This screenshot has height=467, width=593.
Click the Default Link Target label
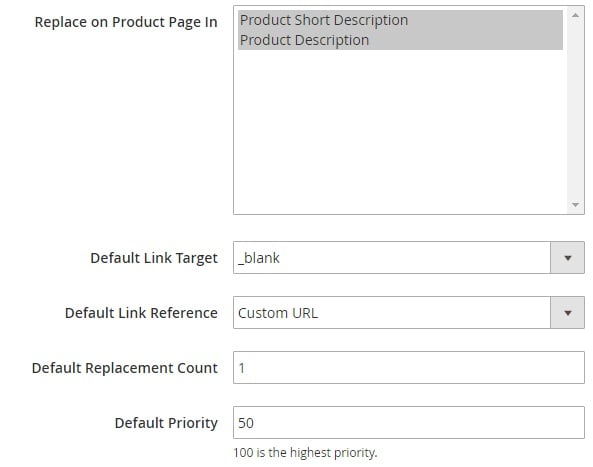154,258
